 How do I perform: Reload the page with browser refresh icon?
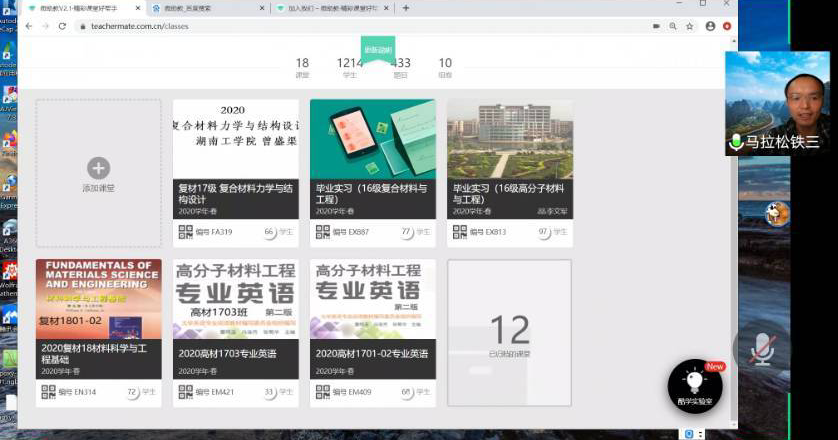pyautogui.click(x=61, y=26)
